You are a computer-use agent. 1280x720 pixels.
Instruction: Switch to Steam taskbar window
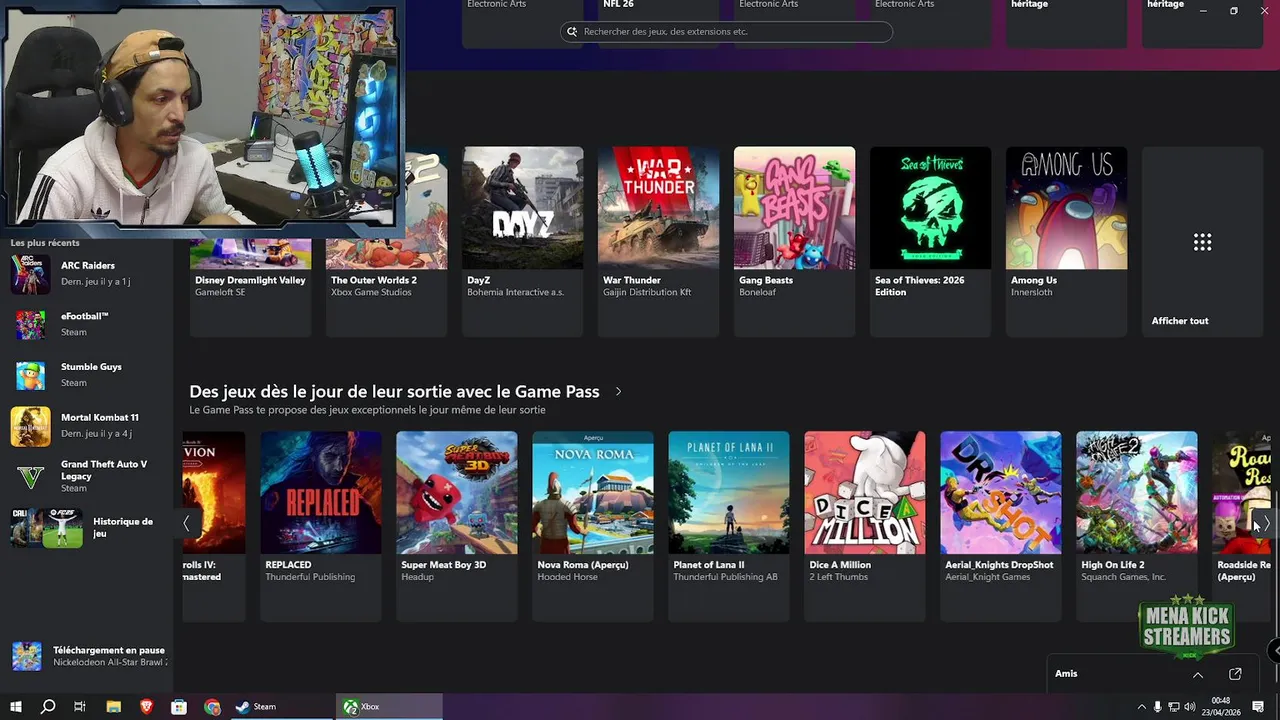[x=282, y=707]
